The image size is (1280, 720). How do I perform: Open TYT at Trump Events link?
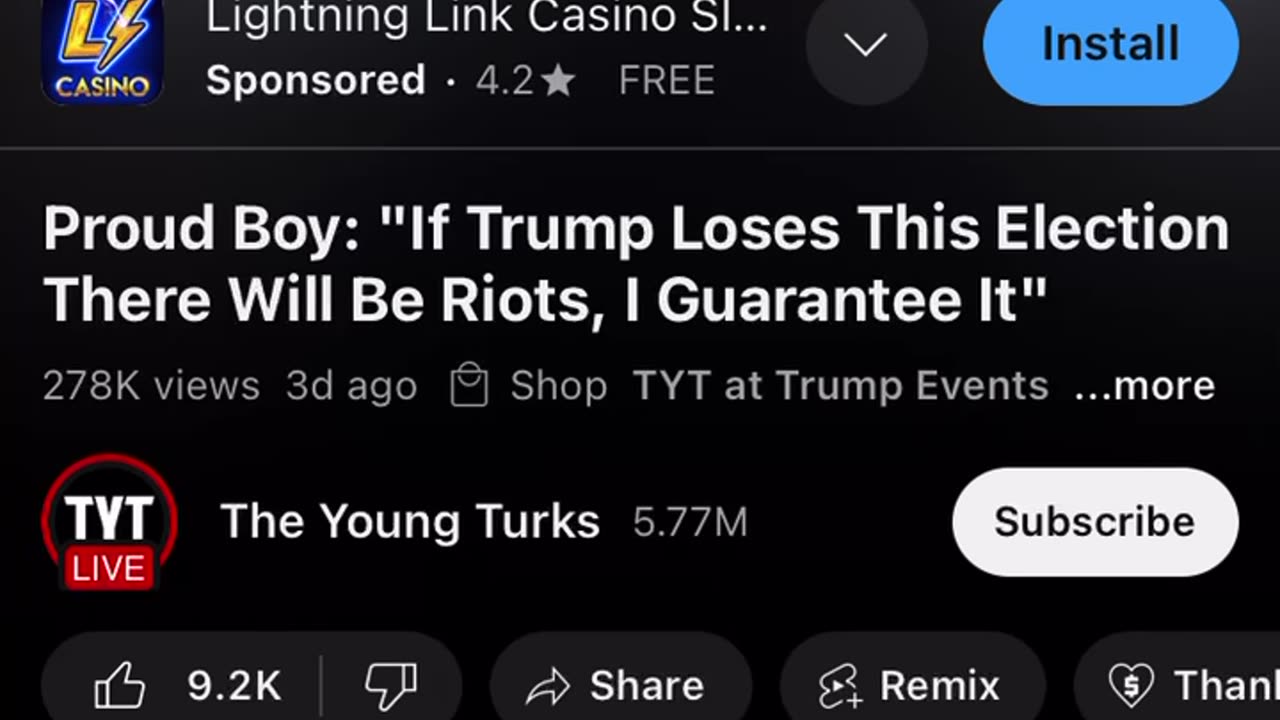tap(841, 386)
